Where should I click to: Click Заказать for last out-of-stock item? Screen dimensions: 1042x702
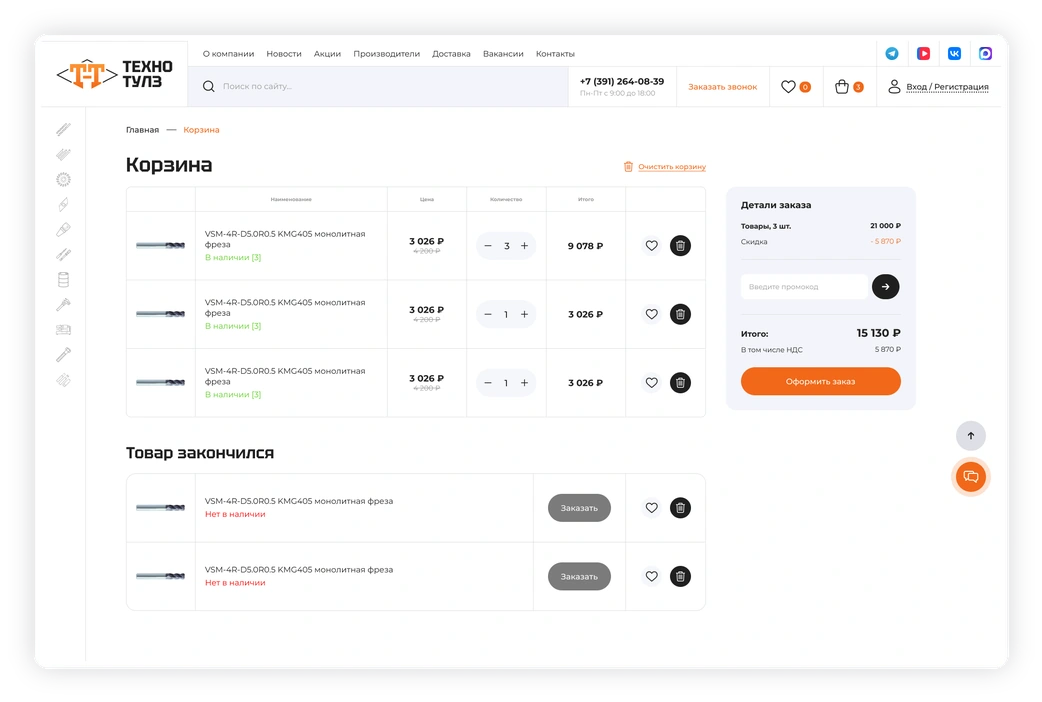click(x=579, y=576)
